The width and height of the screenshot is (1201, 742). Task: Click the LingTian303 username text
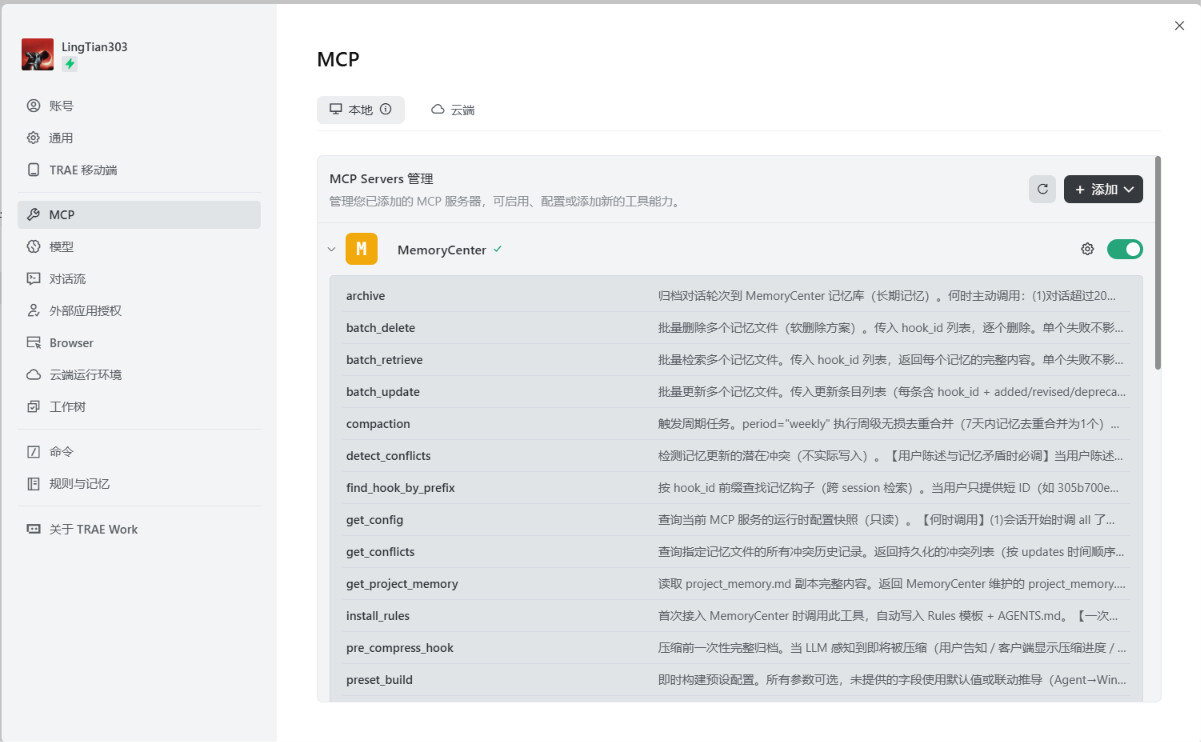94,47
